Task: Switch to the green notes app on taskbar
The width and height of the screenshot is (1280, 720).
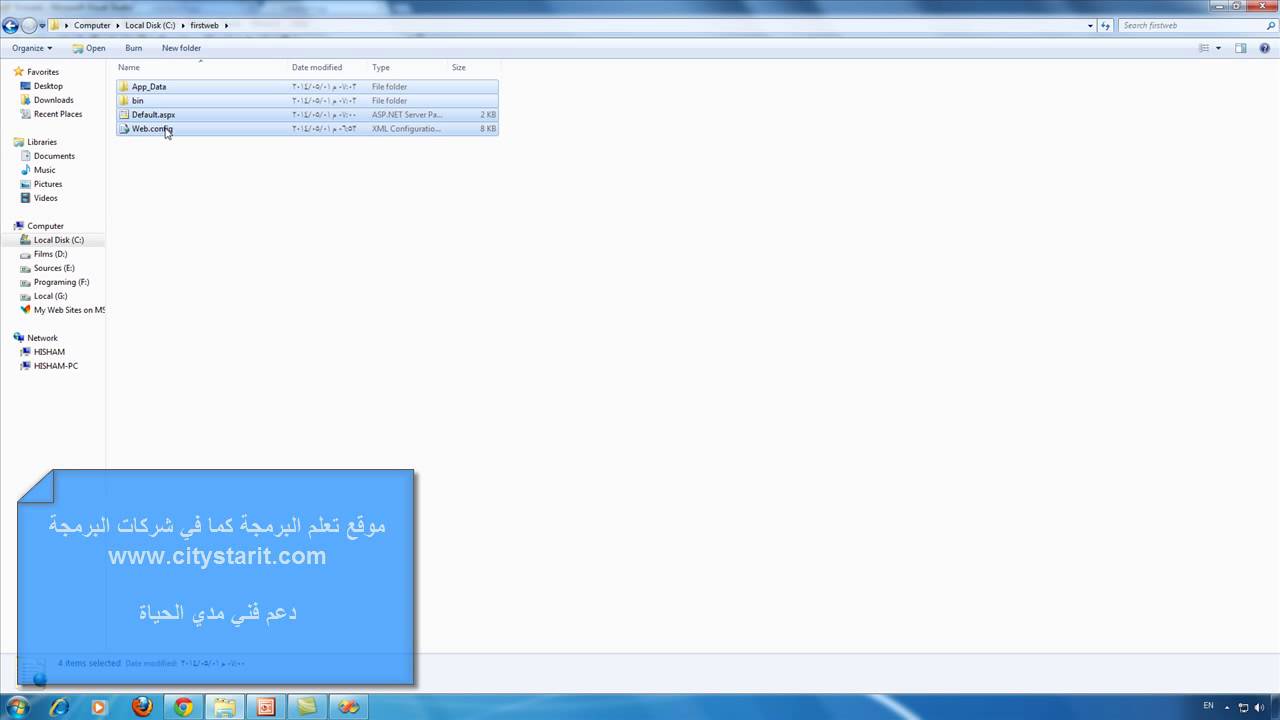Action: point(307,707)
